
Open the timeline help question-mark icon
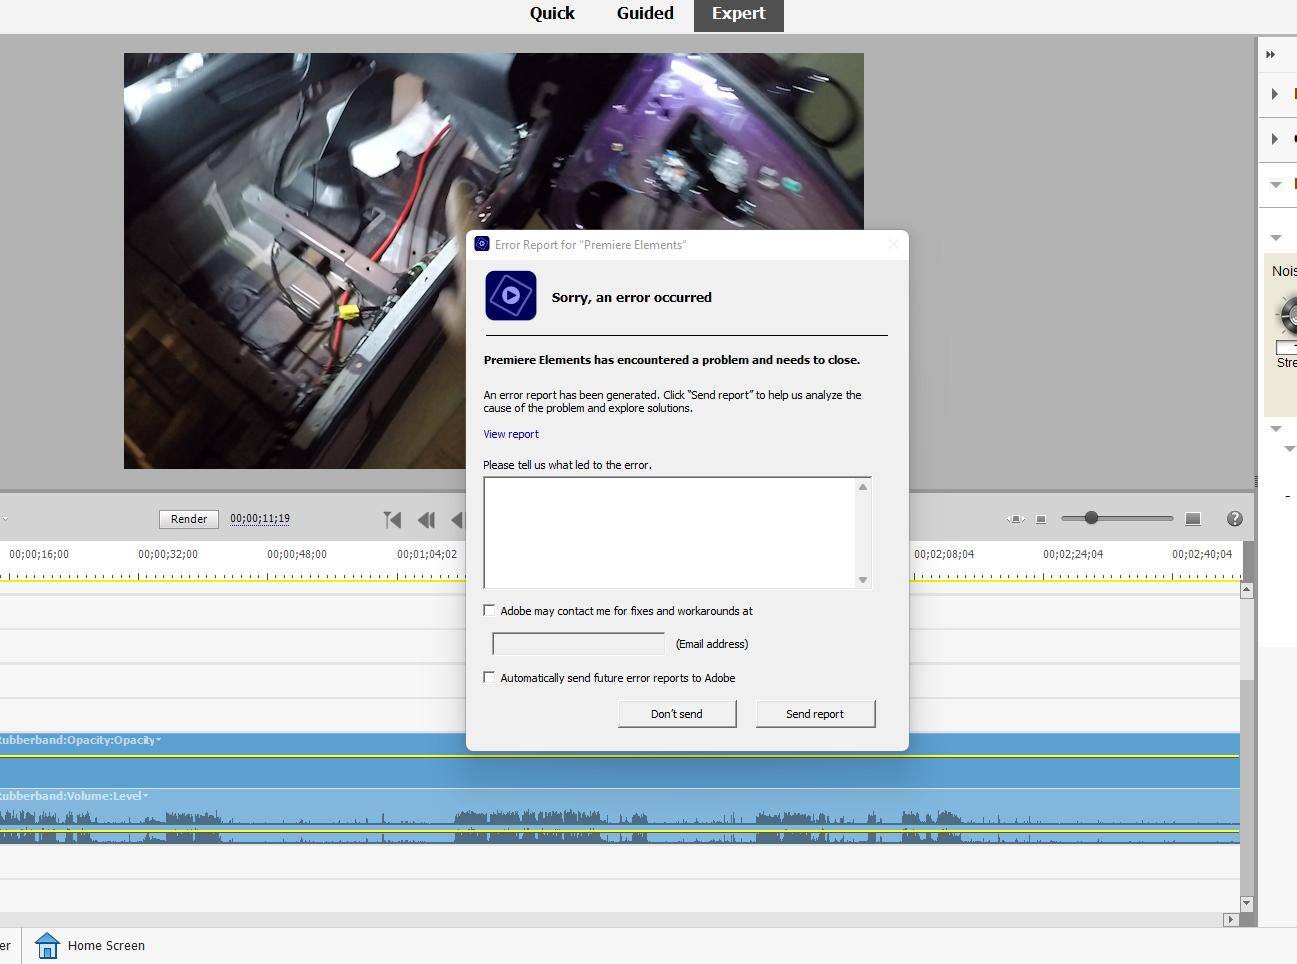[1234, 518]
